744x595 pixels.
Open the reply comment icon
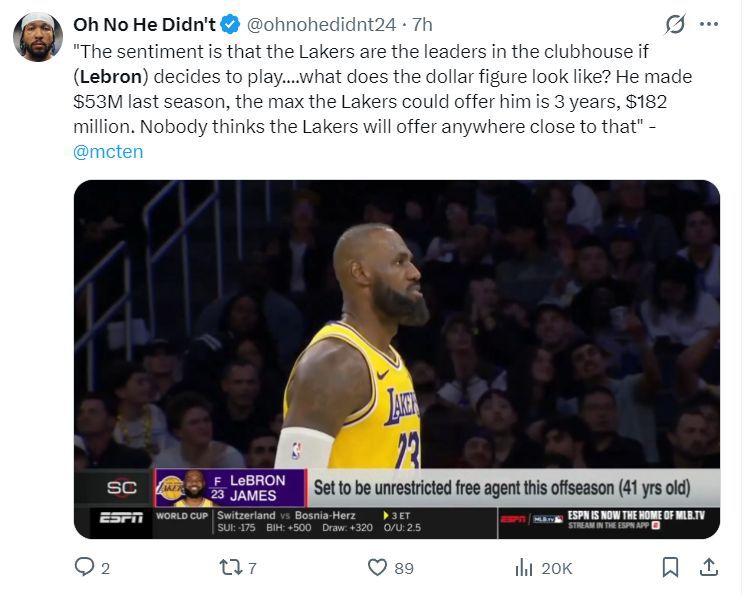(84, 567)
